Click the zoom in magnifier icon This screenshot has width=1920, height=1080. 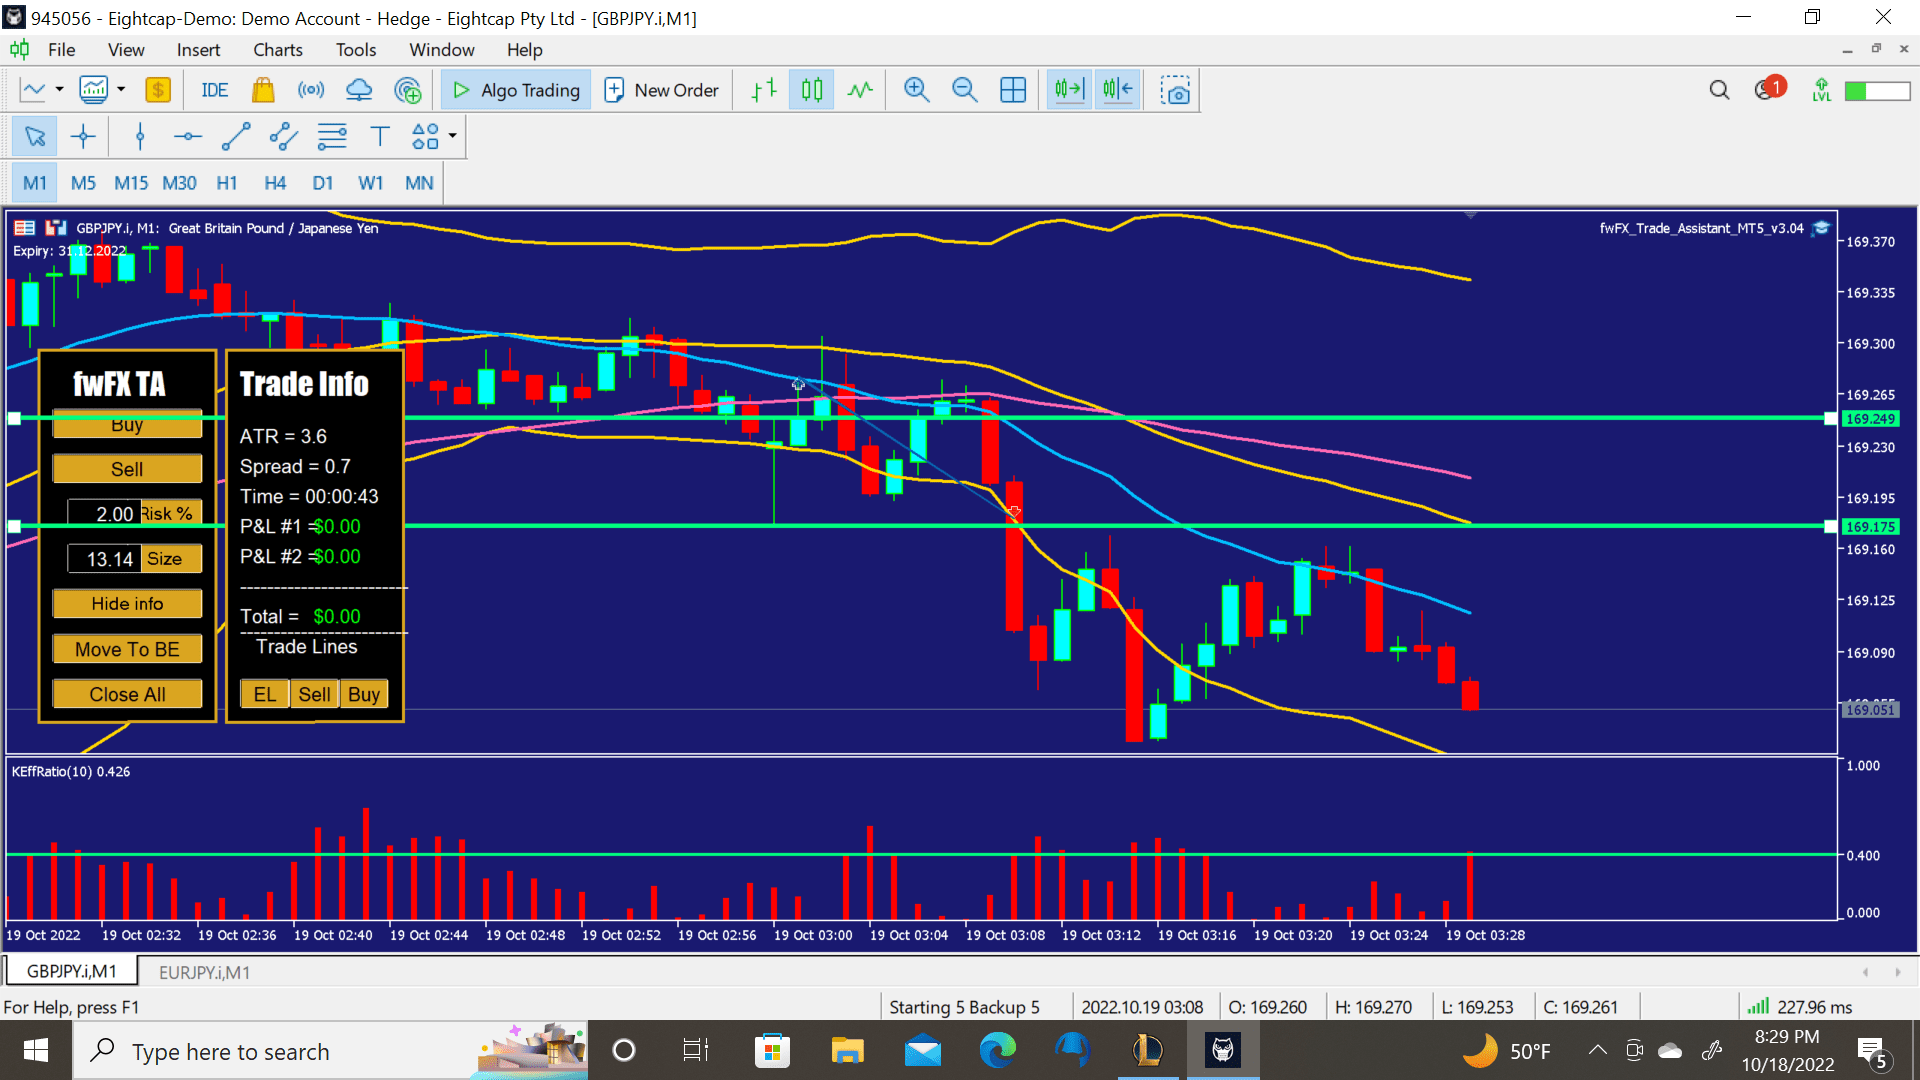(x=916, y=90)
